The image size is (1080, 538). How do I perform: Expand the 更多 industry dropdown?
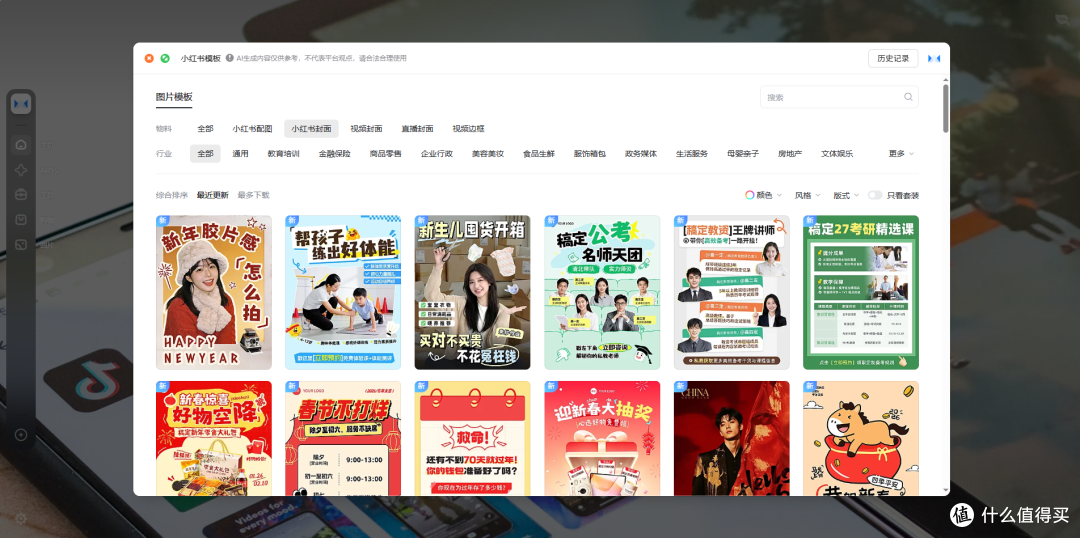tap(901, 154)
